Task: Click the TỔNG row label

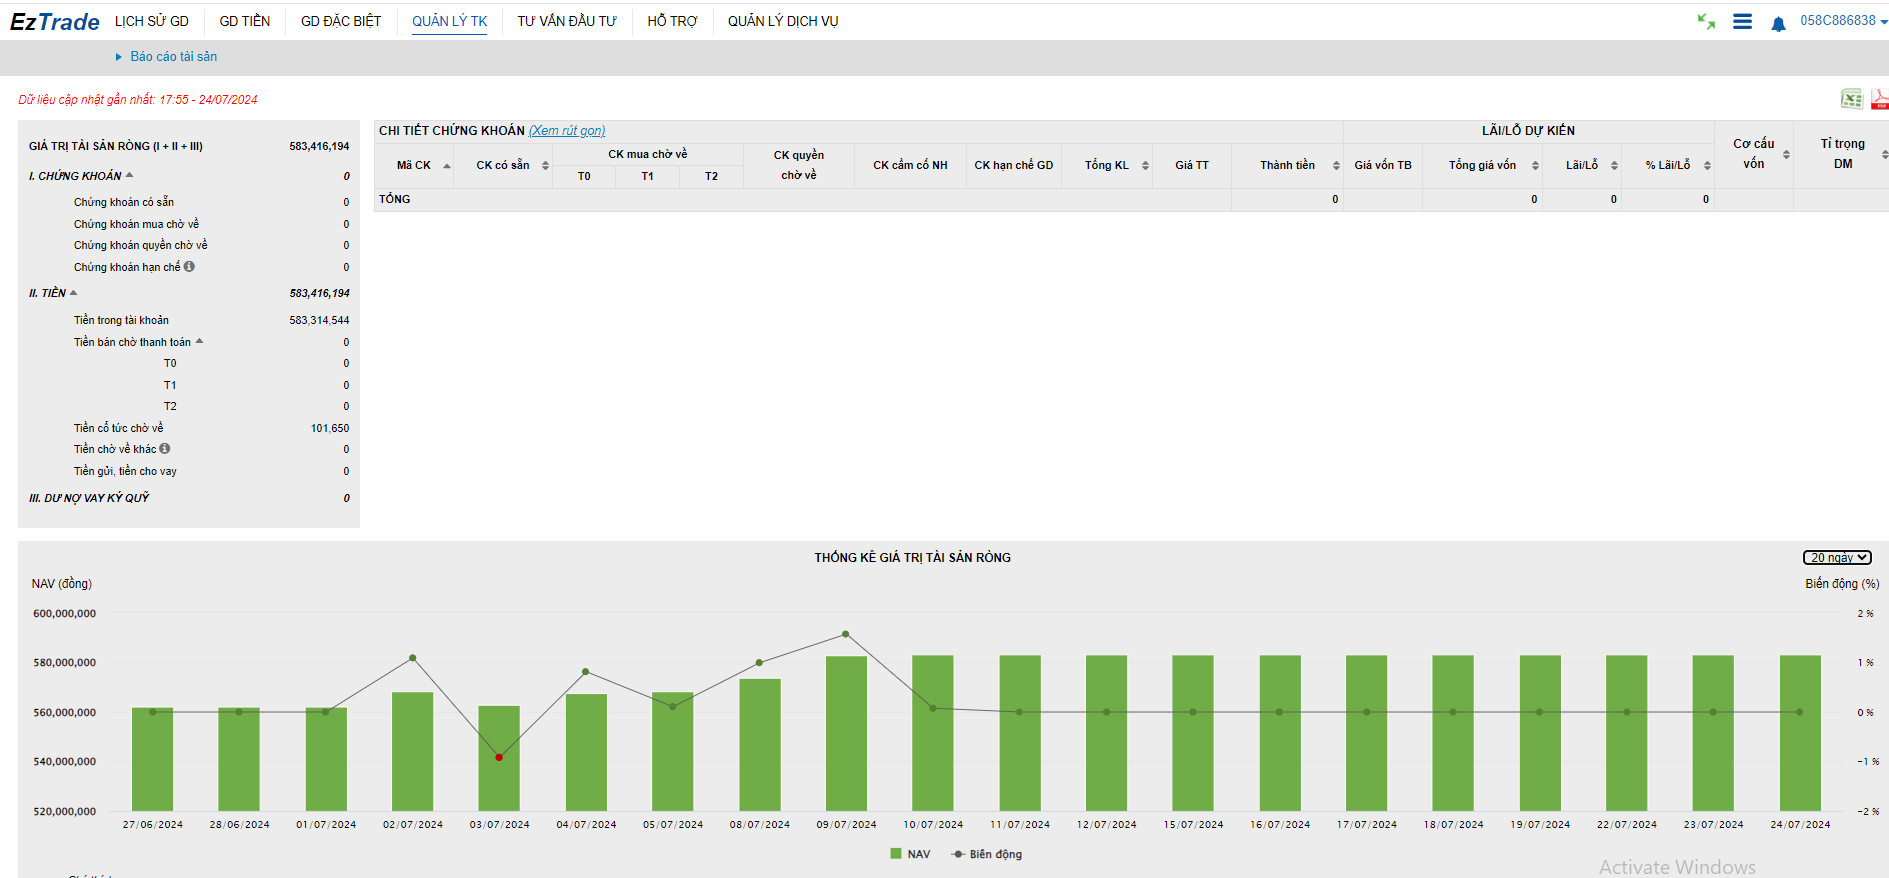Action: pos(395,199)
